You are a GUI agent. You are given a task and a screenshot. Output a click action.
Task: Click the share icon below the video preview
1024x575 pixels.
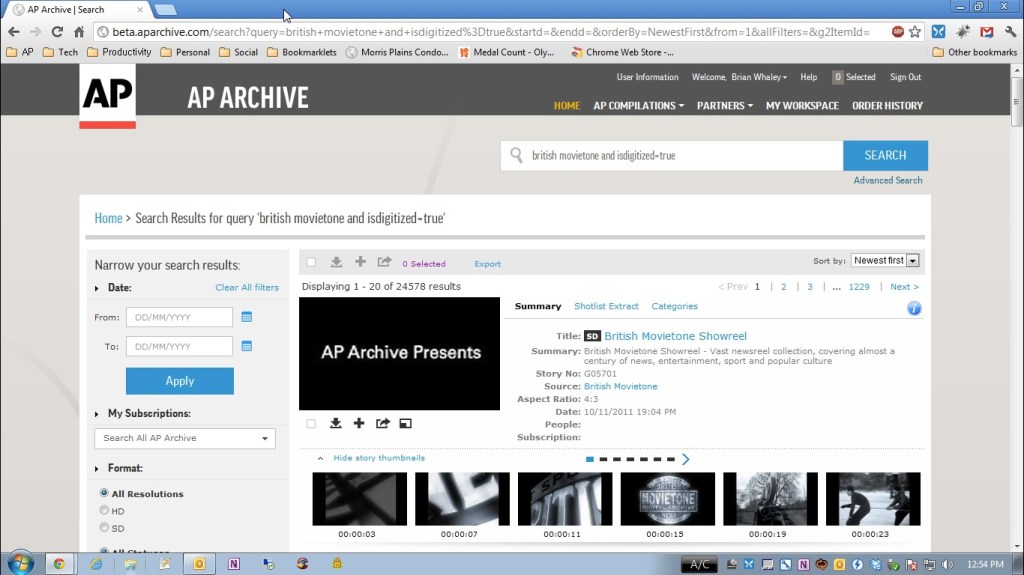coord(383,423)
